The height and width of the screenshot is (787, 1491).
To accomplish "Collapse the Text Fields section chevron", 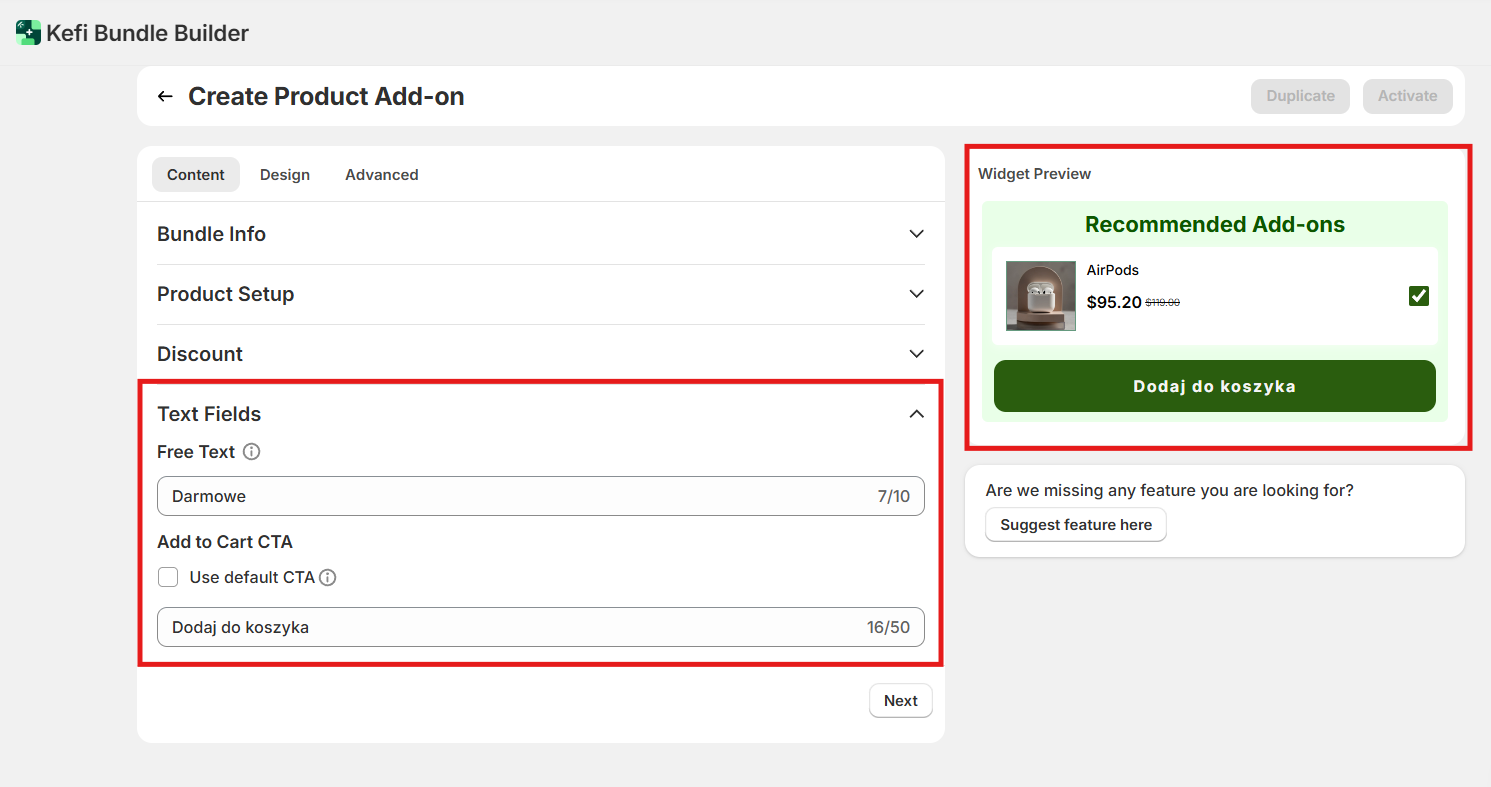I will [916, 414].
